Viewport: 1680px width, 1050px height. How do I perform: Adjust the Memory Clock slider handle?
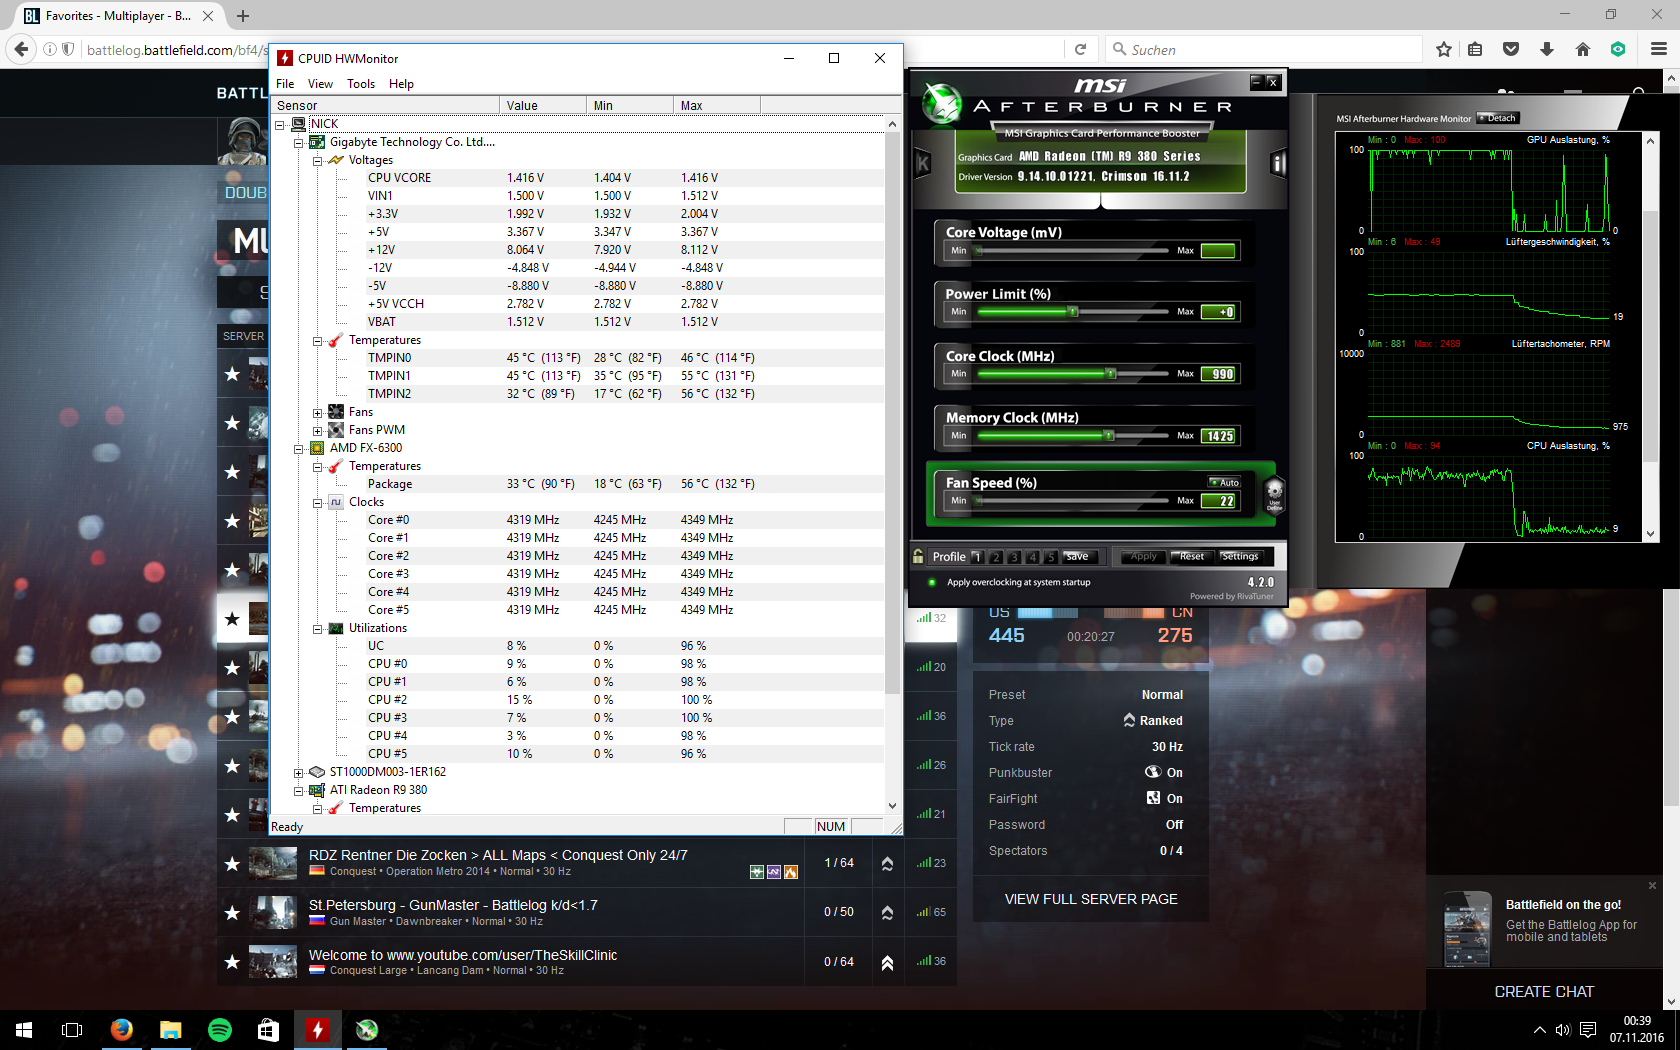[1108, 436]
